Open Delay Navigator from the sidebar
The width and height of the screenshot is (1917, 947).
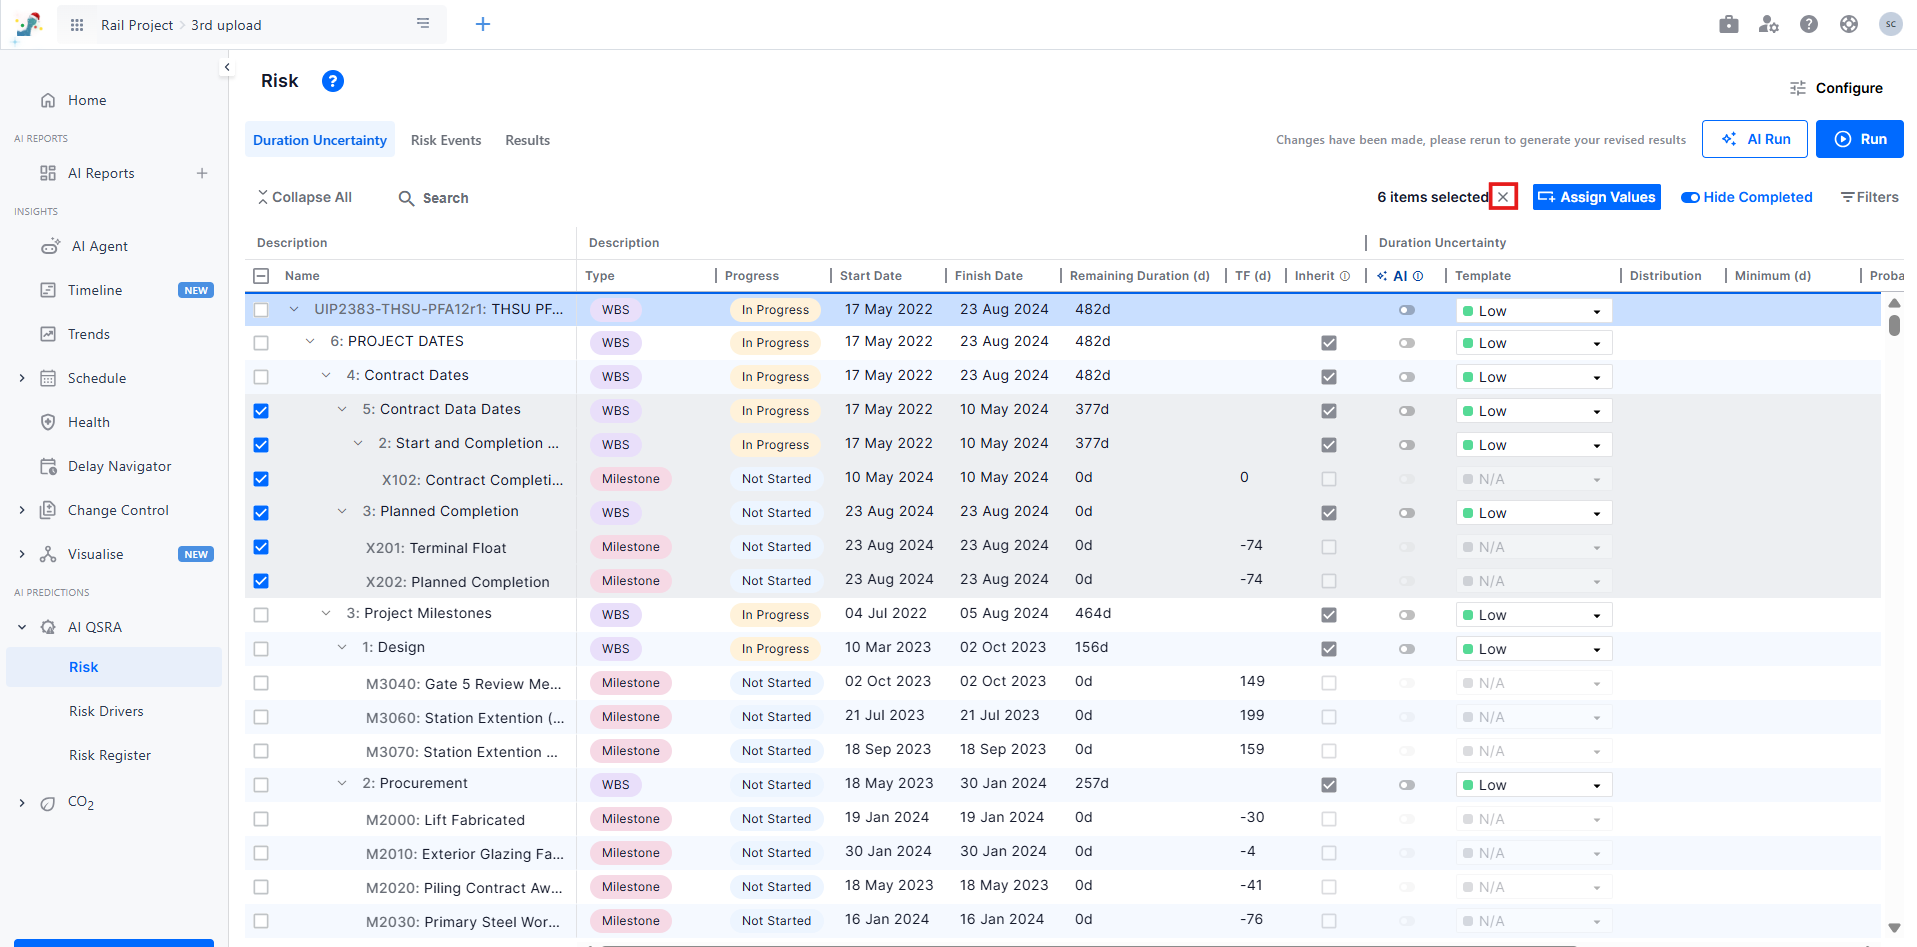119,466
